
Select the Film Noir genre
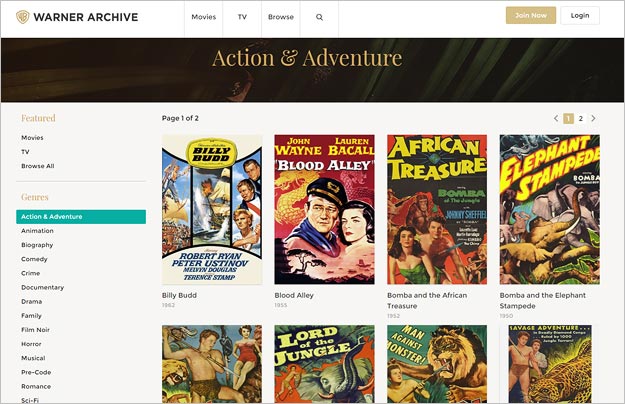35,329
